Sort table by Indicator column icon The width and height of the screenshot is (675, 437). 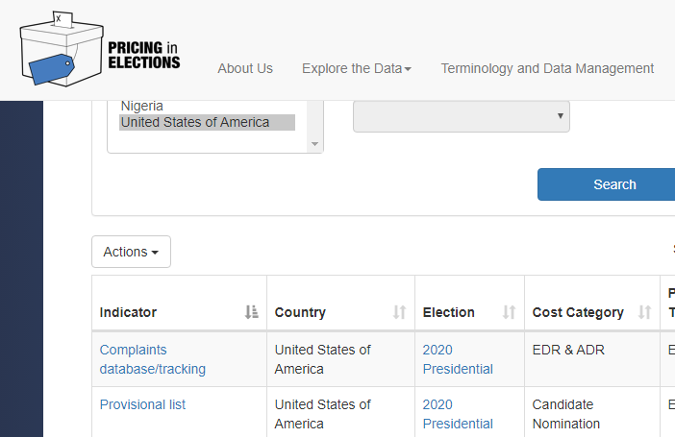tap(251, 312)
